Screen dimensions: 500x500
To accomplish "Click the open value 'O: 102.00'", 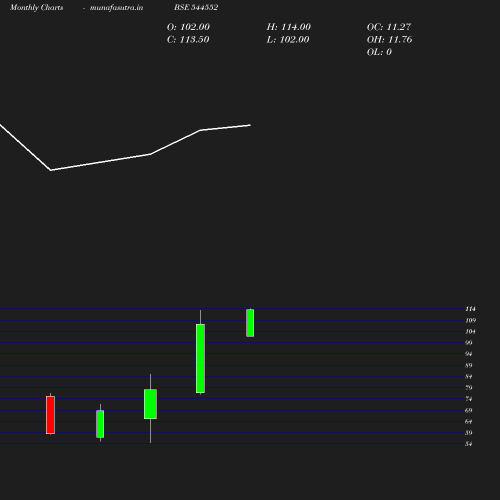I will tap(188, 27).
